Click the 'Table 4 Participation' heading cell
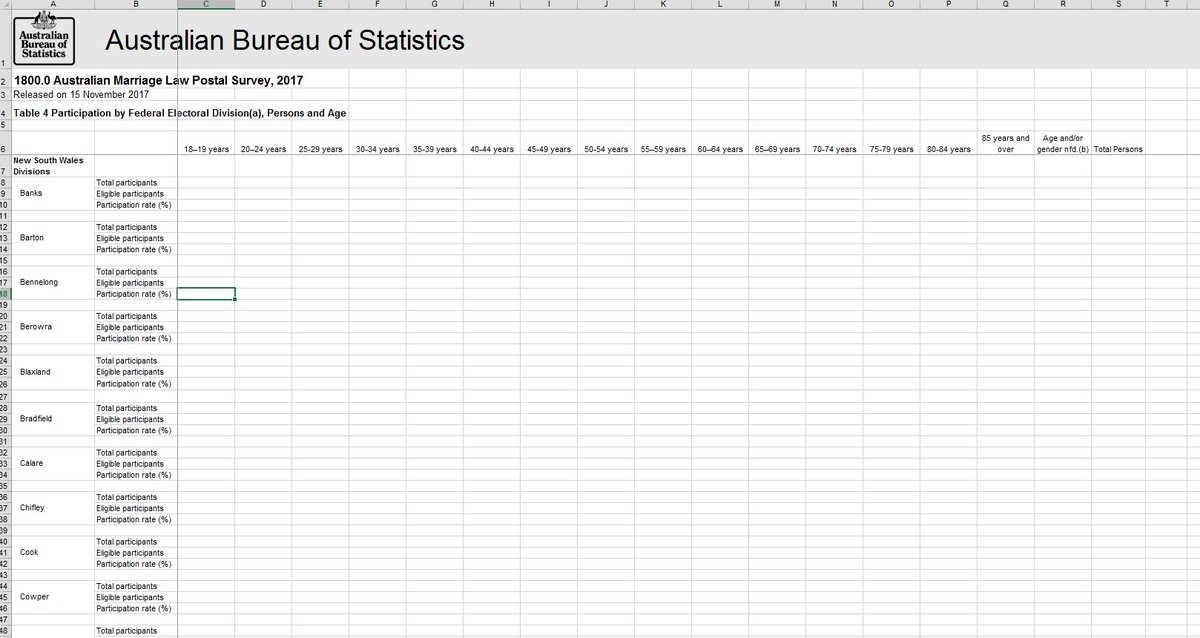The image size is (1200, 638). tap(180, 113)
